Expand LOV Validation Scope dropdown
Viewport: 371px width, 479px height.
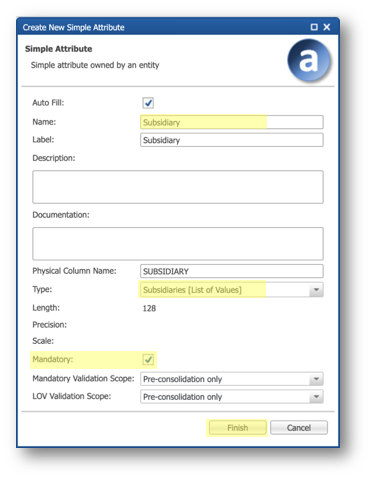(316, 397)
